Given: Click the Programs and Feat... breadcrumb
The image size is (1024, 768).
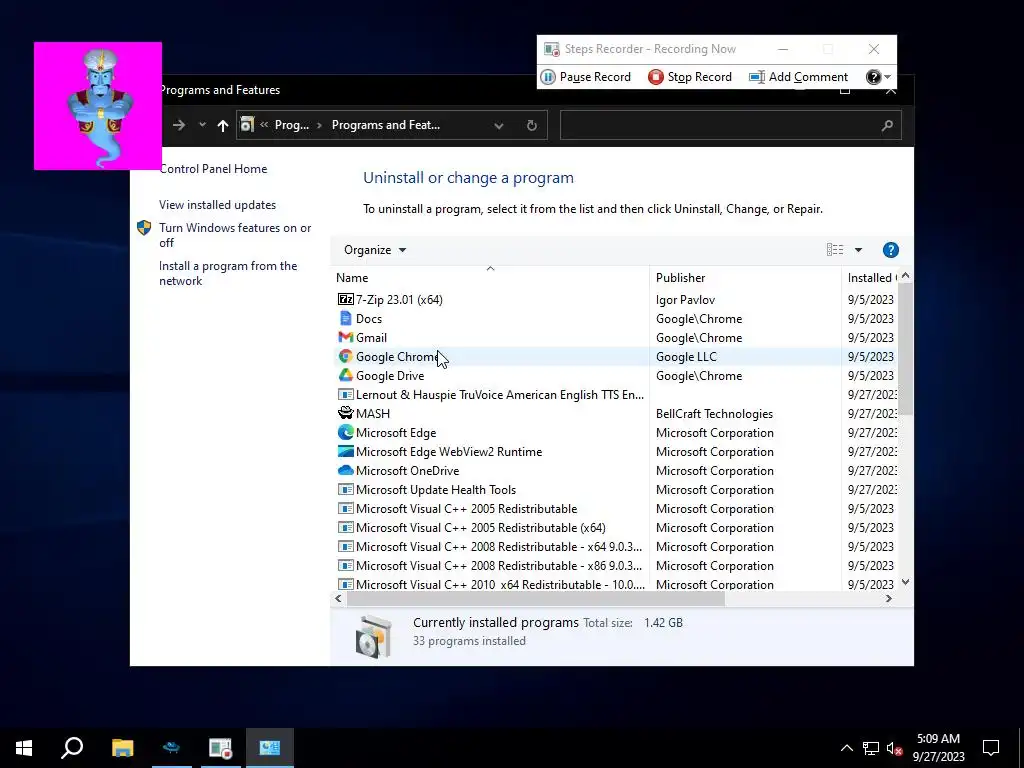Looking at the screenshot, I should pyautogui.click(x=386, y=125).
